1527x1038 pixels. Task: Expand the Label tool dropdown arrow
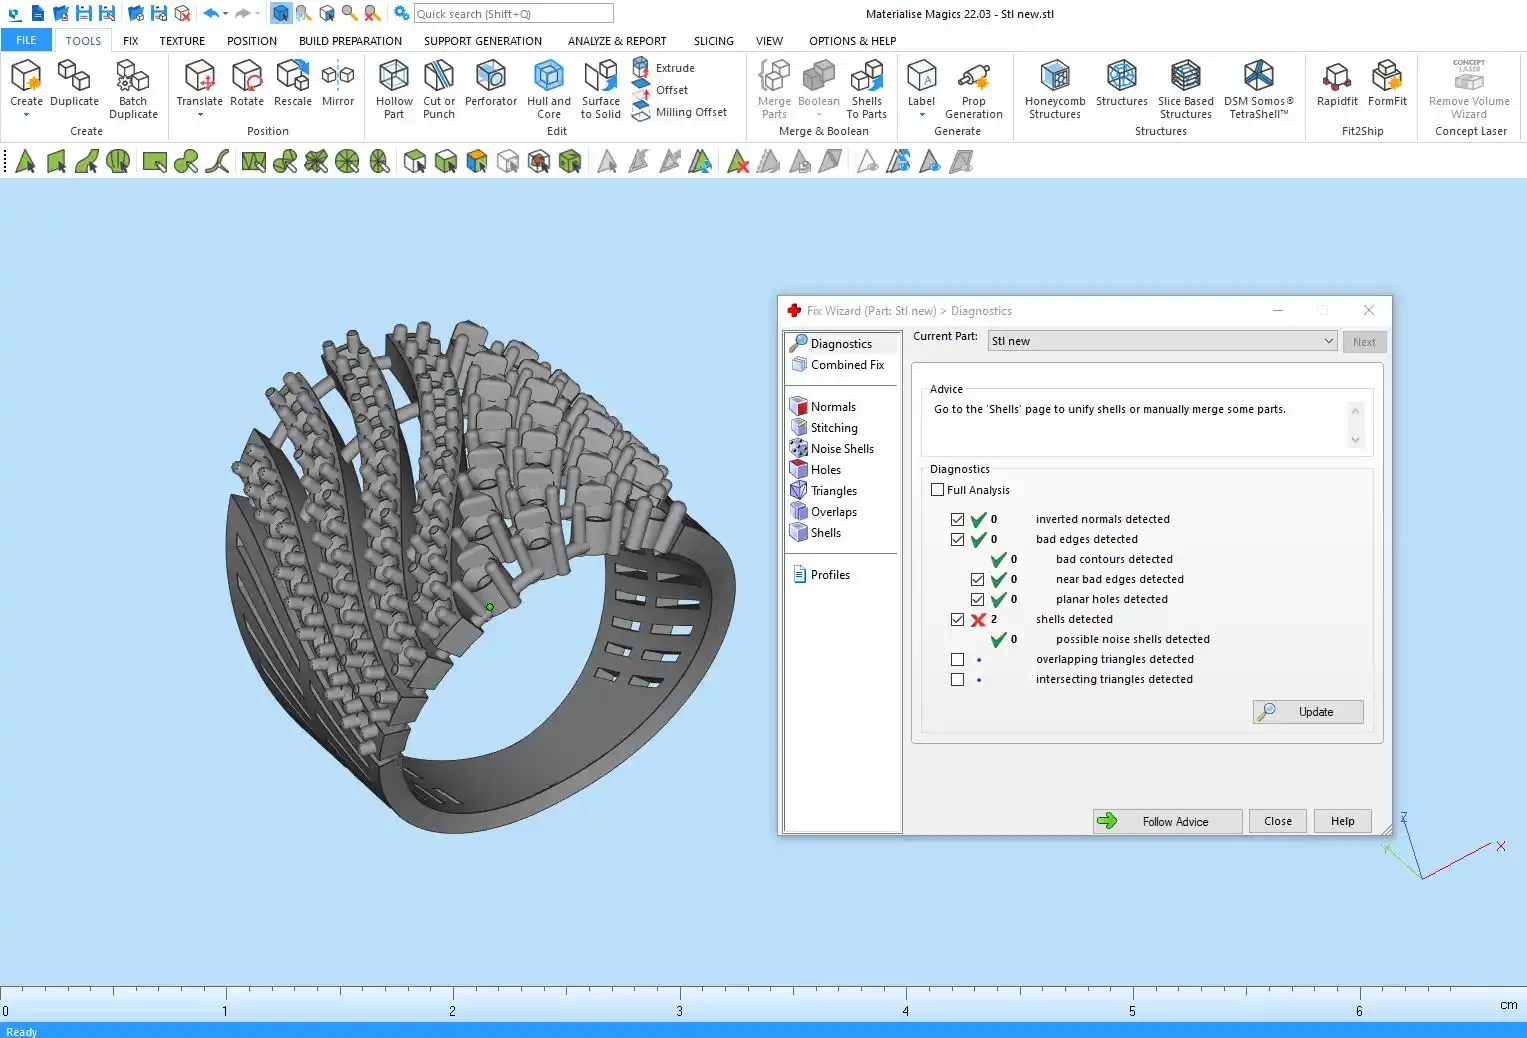coord(921,115)
